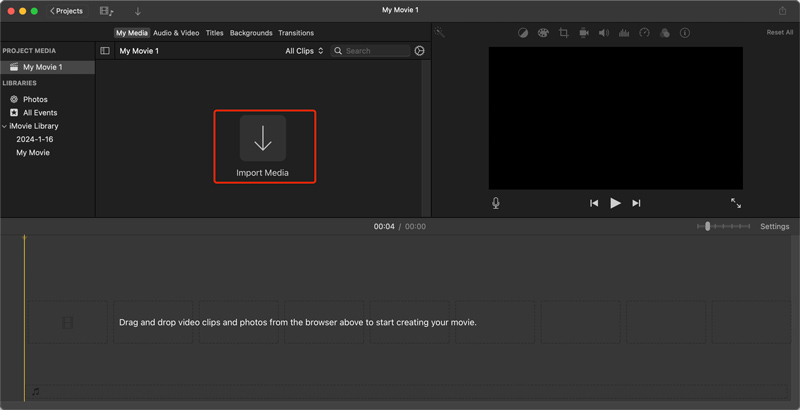Open the Stabilization camera tool

pos(584,33)
